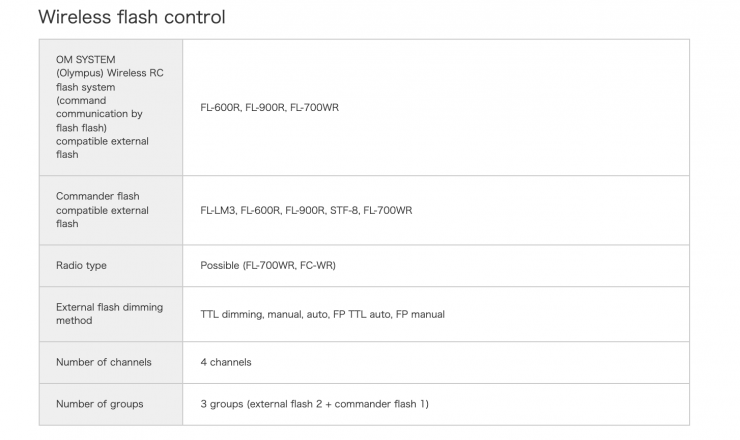Image resolution: width=740 pixels, height=440 pixels.
Task: Click the "External flash dimming method" label
Action: 109,314
